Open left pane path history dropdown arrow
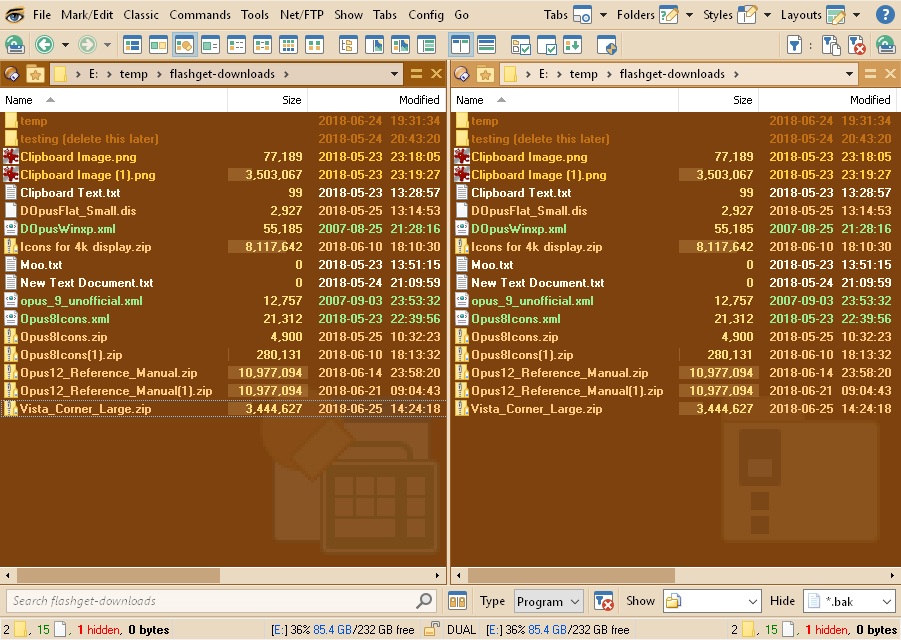Viewport: 901px width, 640px height. 394,74
